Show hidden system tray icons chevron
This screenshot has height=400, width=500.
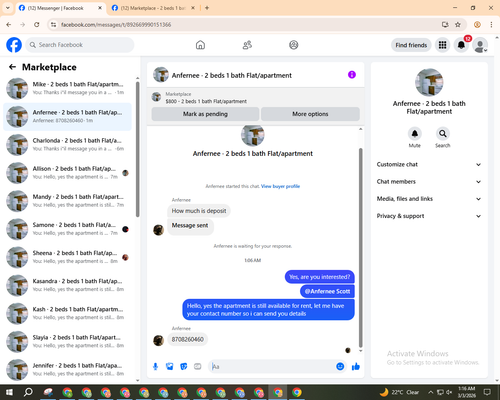click(x=431, y=392)
